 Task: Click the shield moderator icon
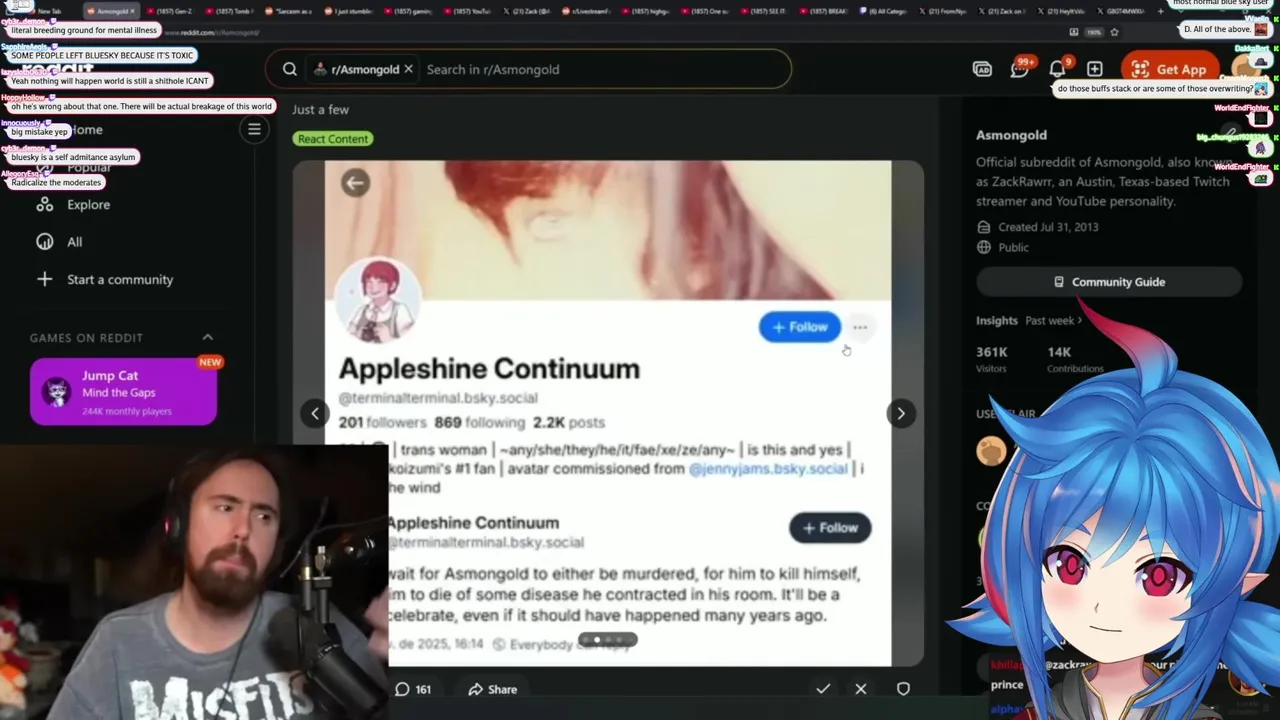[x=903, y=689]
